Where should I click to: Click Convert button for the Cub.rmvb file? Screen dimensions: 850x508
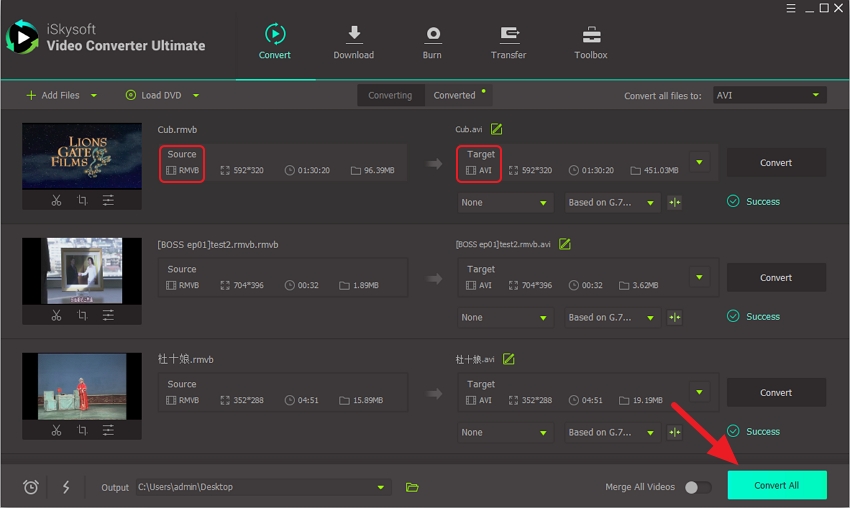pyautogui.click(x=775, y=162)
